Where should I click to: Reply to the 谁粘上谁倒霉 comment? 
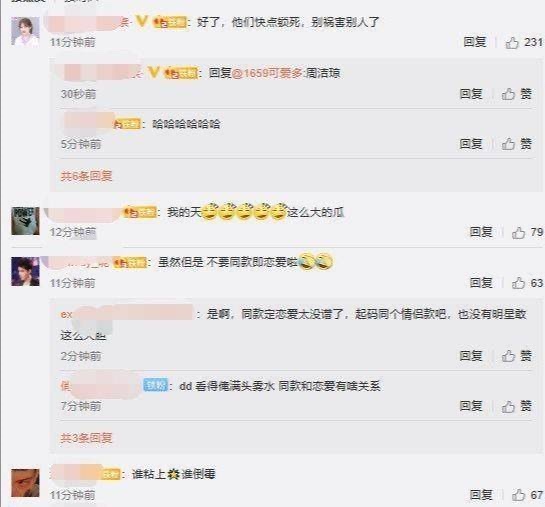coord(481,495)
